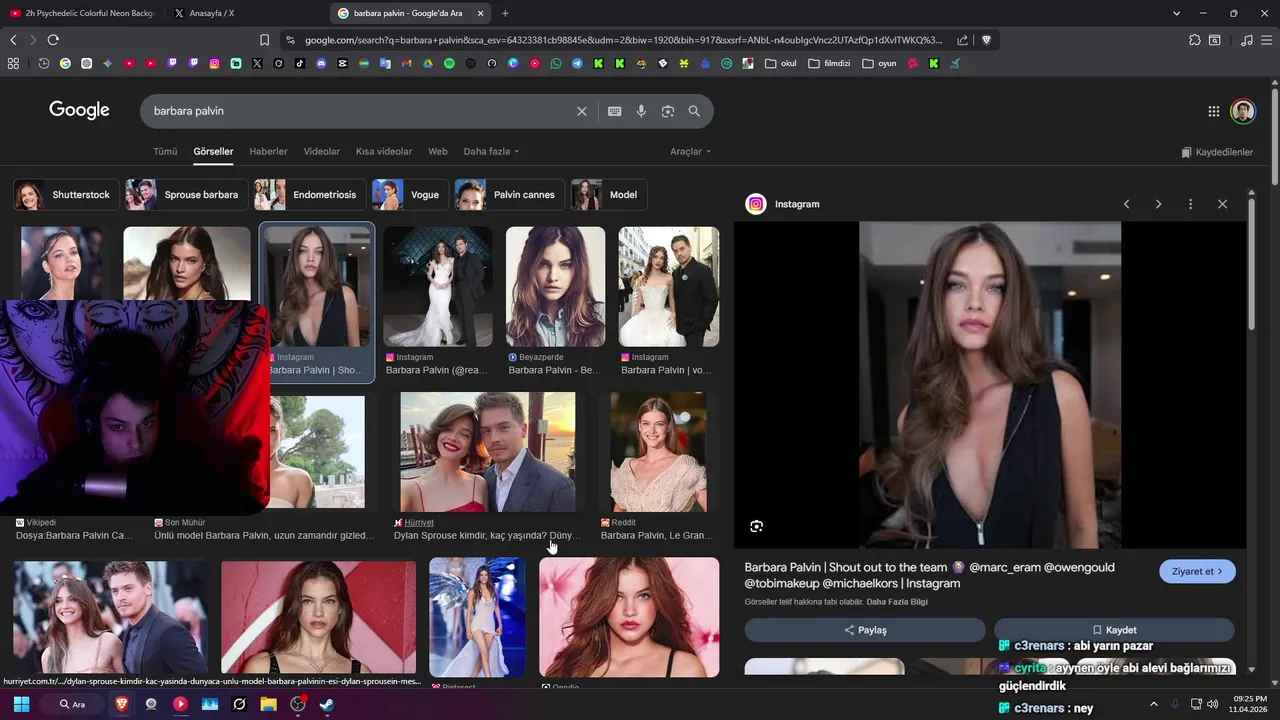Click the Brave Shields lion icon

986,40
